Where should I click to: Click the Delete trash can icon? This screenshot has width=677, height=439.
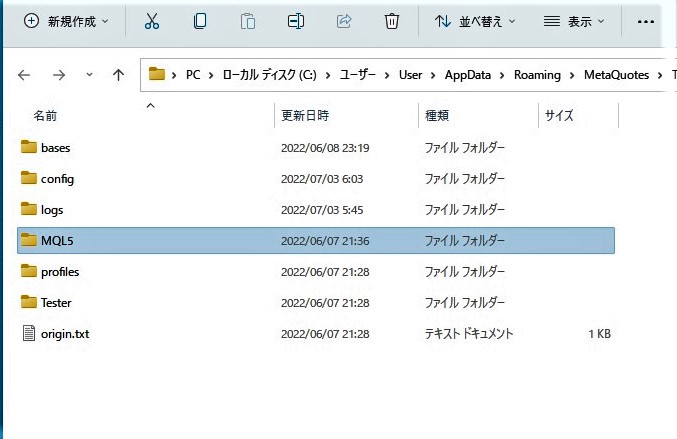pyautogui.click(x=392, y=20)
